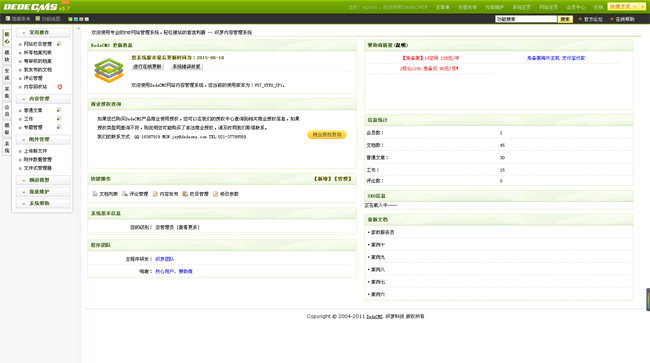
Task: Click the add icon beside 普通文章
Action: (x=59, y=110)
